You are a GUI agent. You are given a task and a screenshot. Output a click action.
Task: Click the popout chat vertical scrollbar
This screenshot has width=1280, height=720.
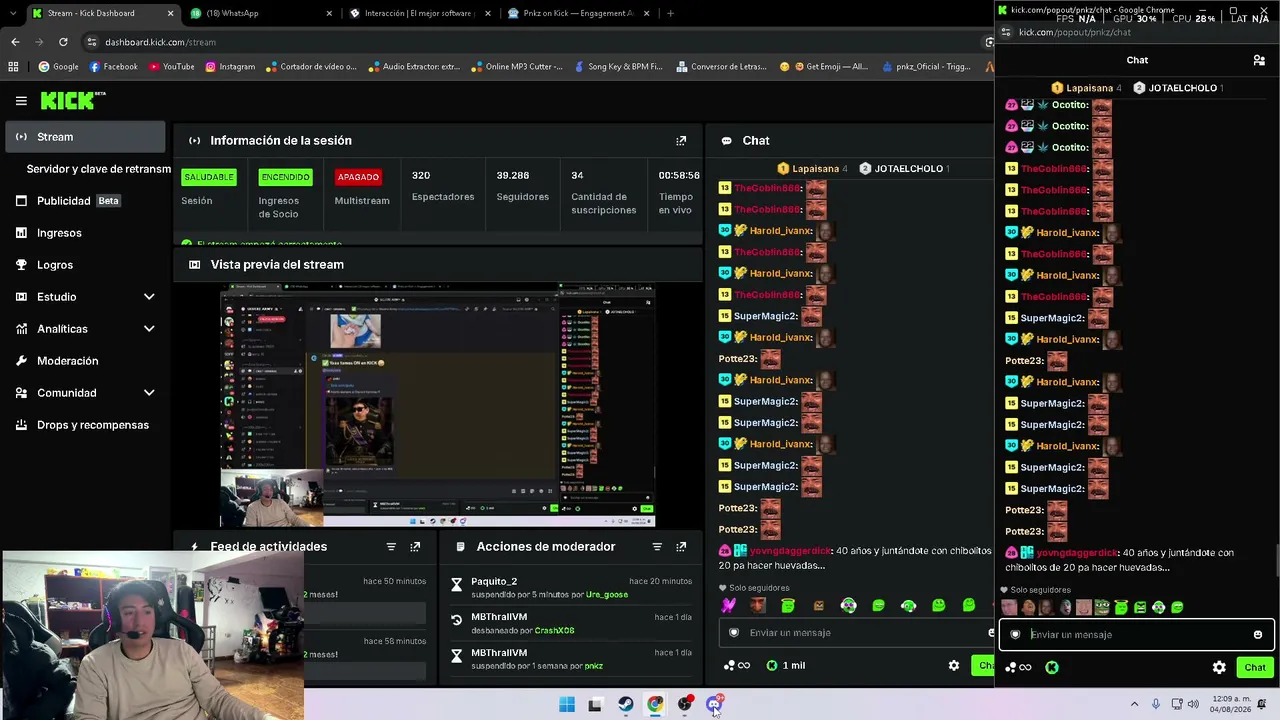1276,560
